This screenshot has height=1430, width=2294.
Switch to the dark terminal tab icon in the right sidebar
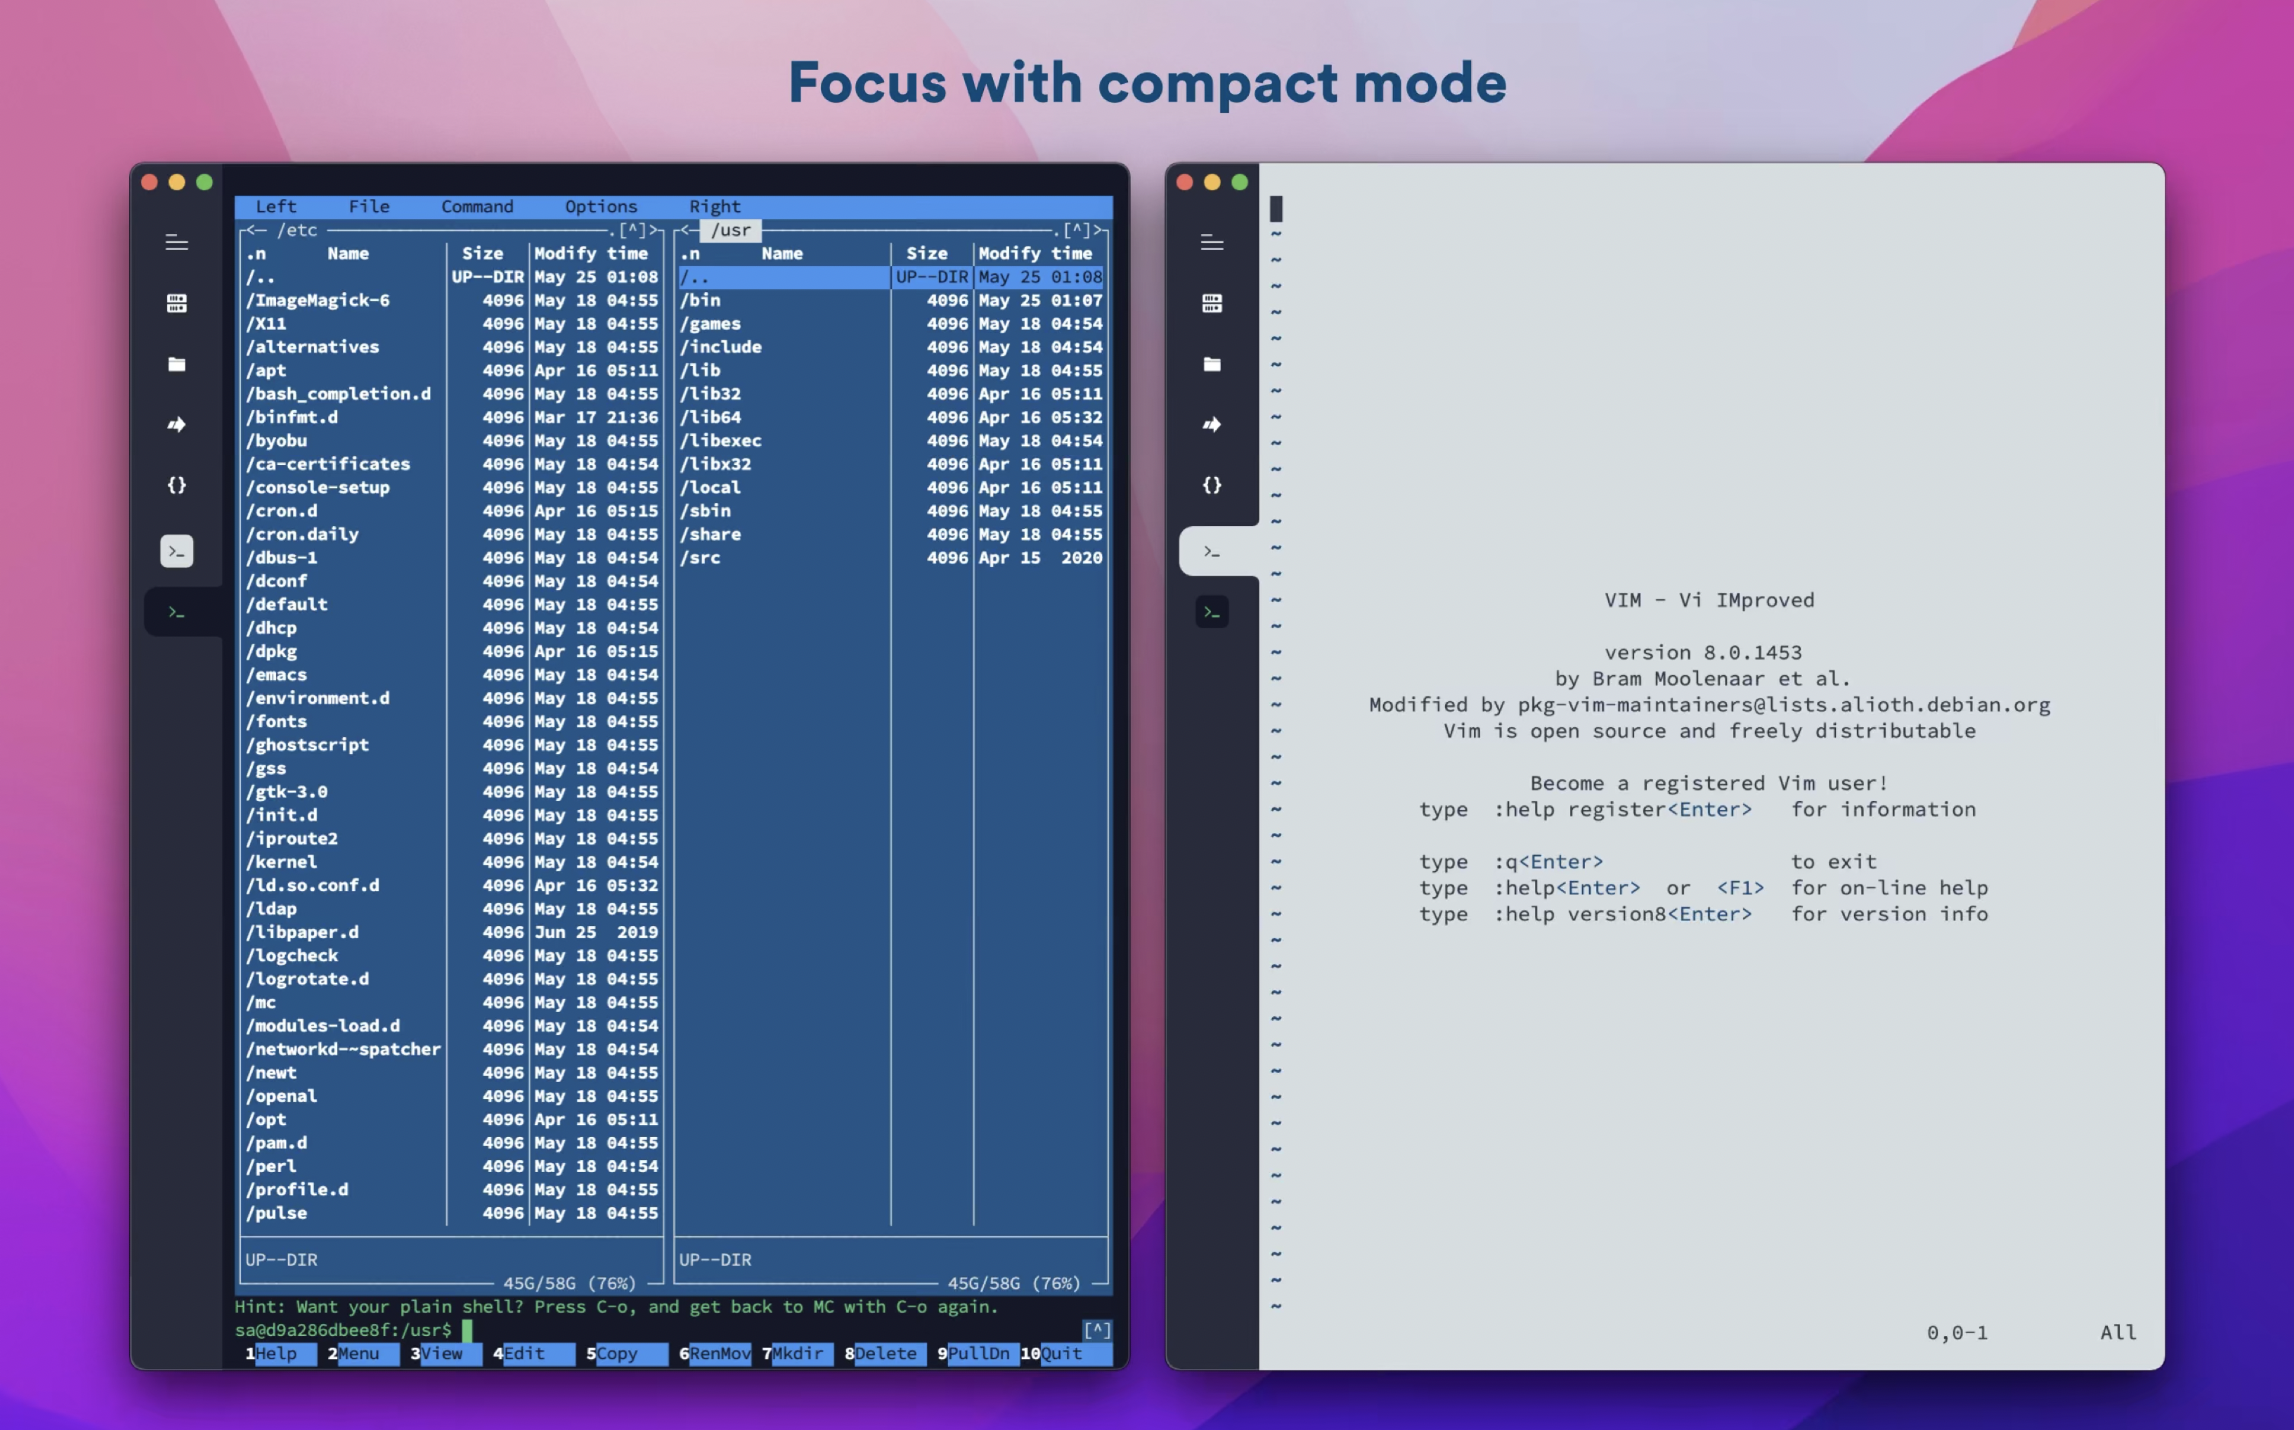[x=1211, y=612]
